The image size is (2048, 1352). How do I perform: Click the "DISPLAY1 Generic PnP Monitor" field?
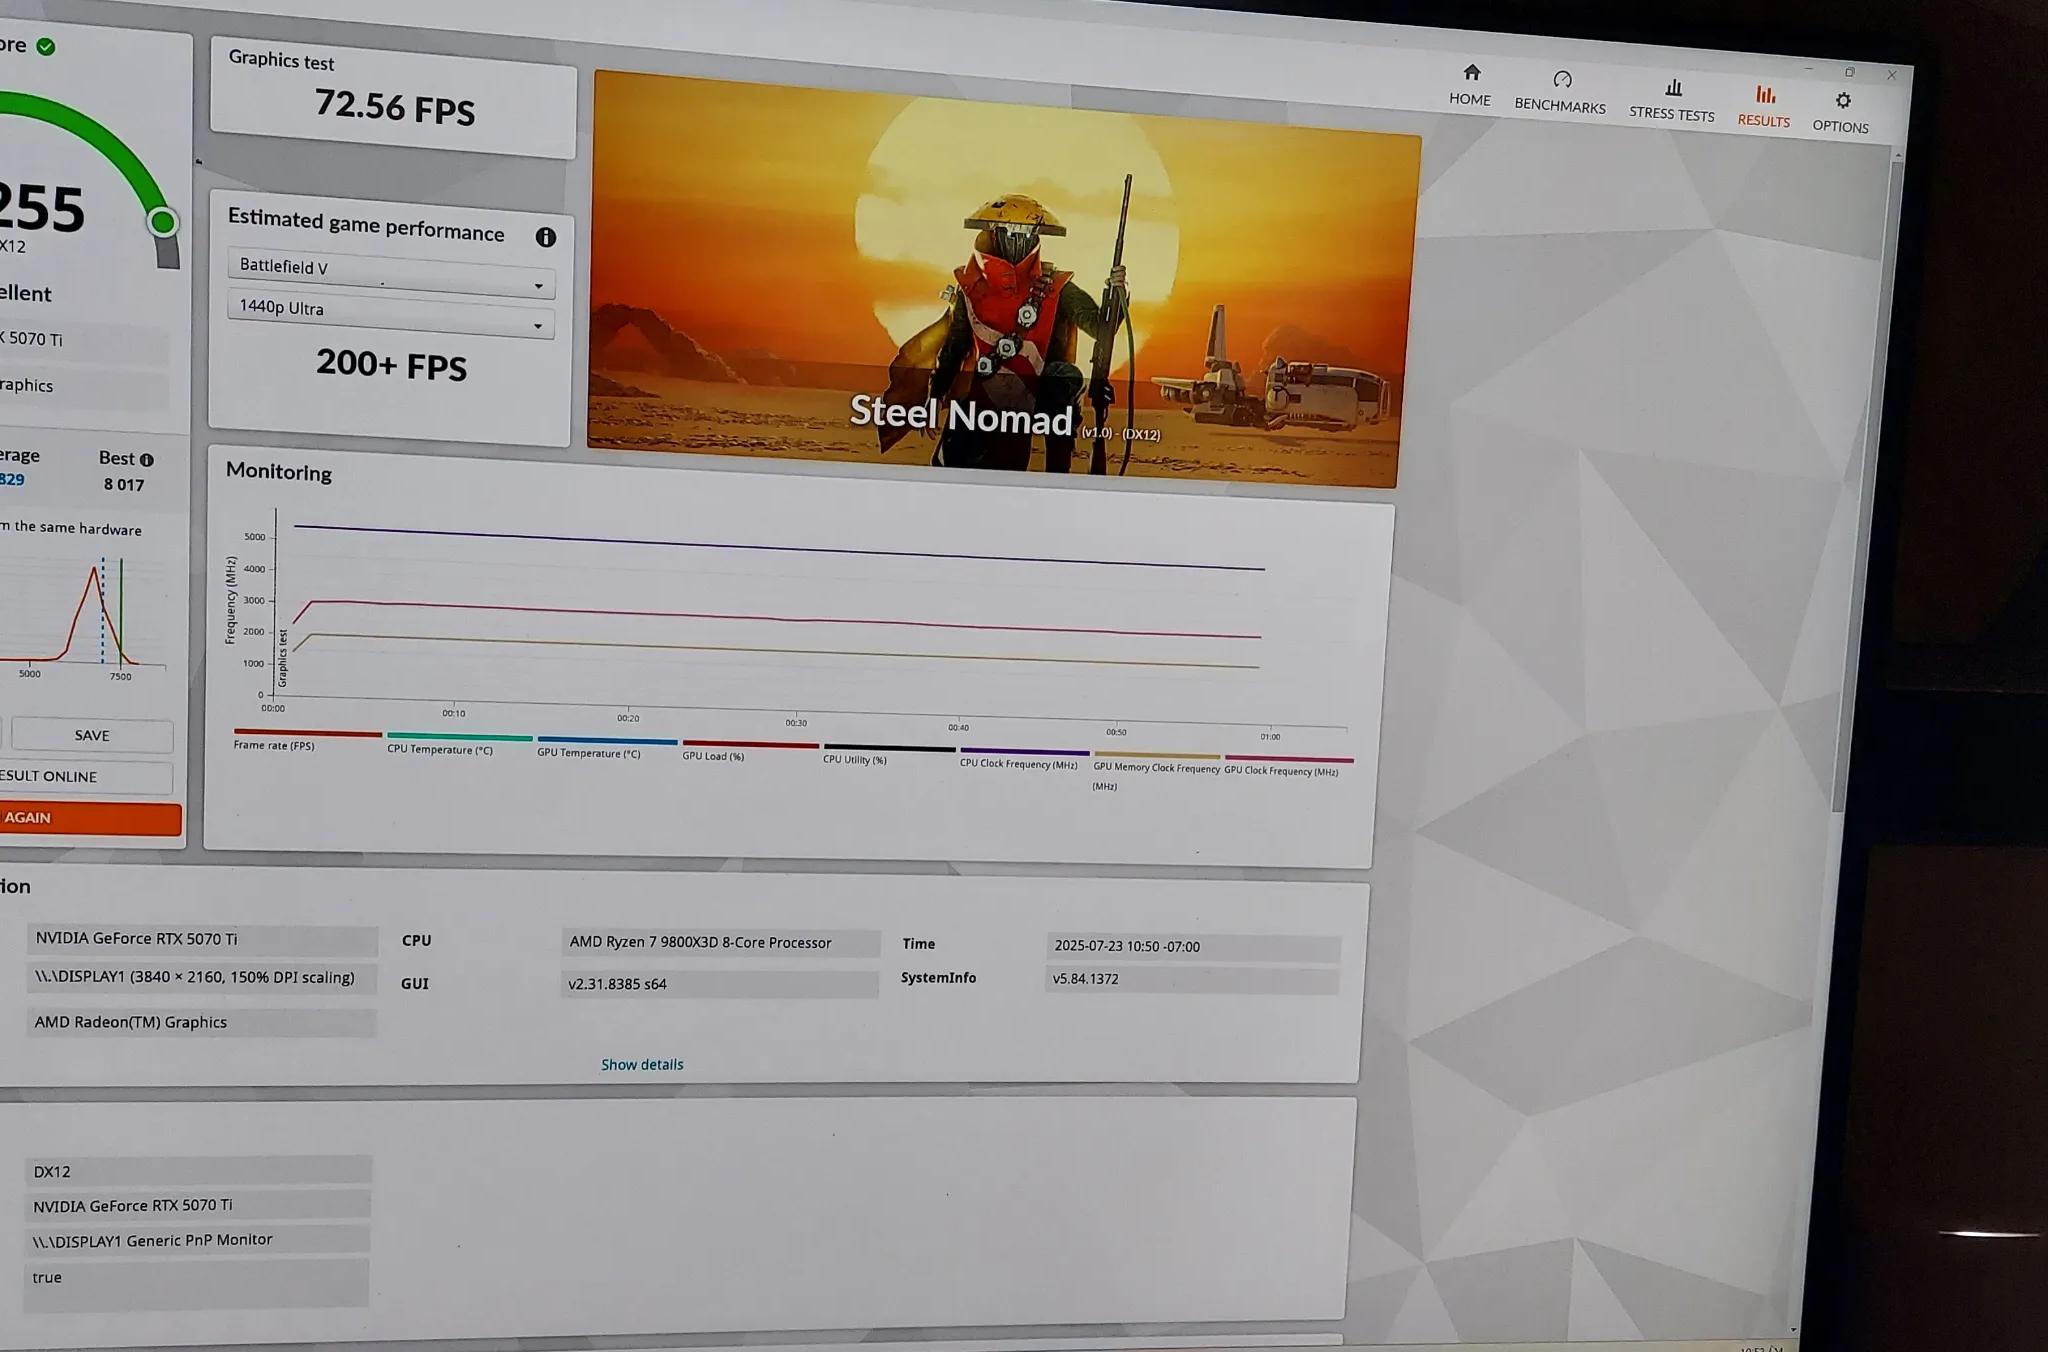click(197, 1240)
